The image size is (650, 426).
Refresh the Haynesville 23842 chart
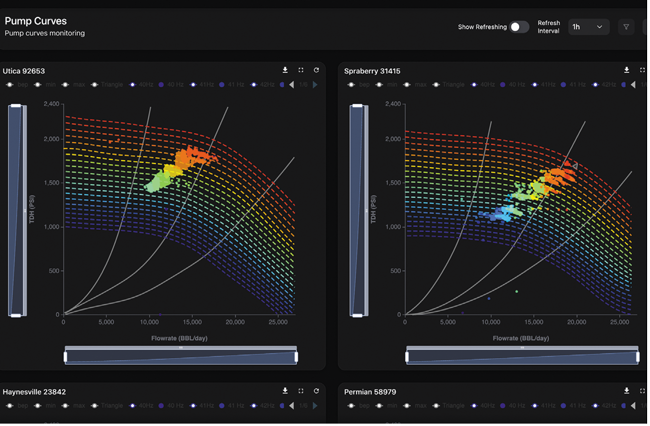(x=316, y=391)
